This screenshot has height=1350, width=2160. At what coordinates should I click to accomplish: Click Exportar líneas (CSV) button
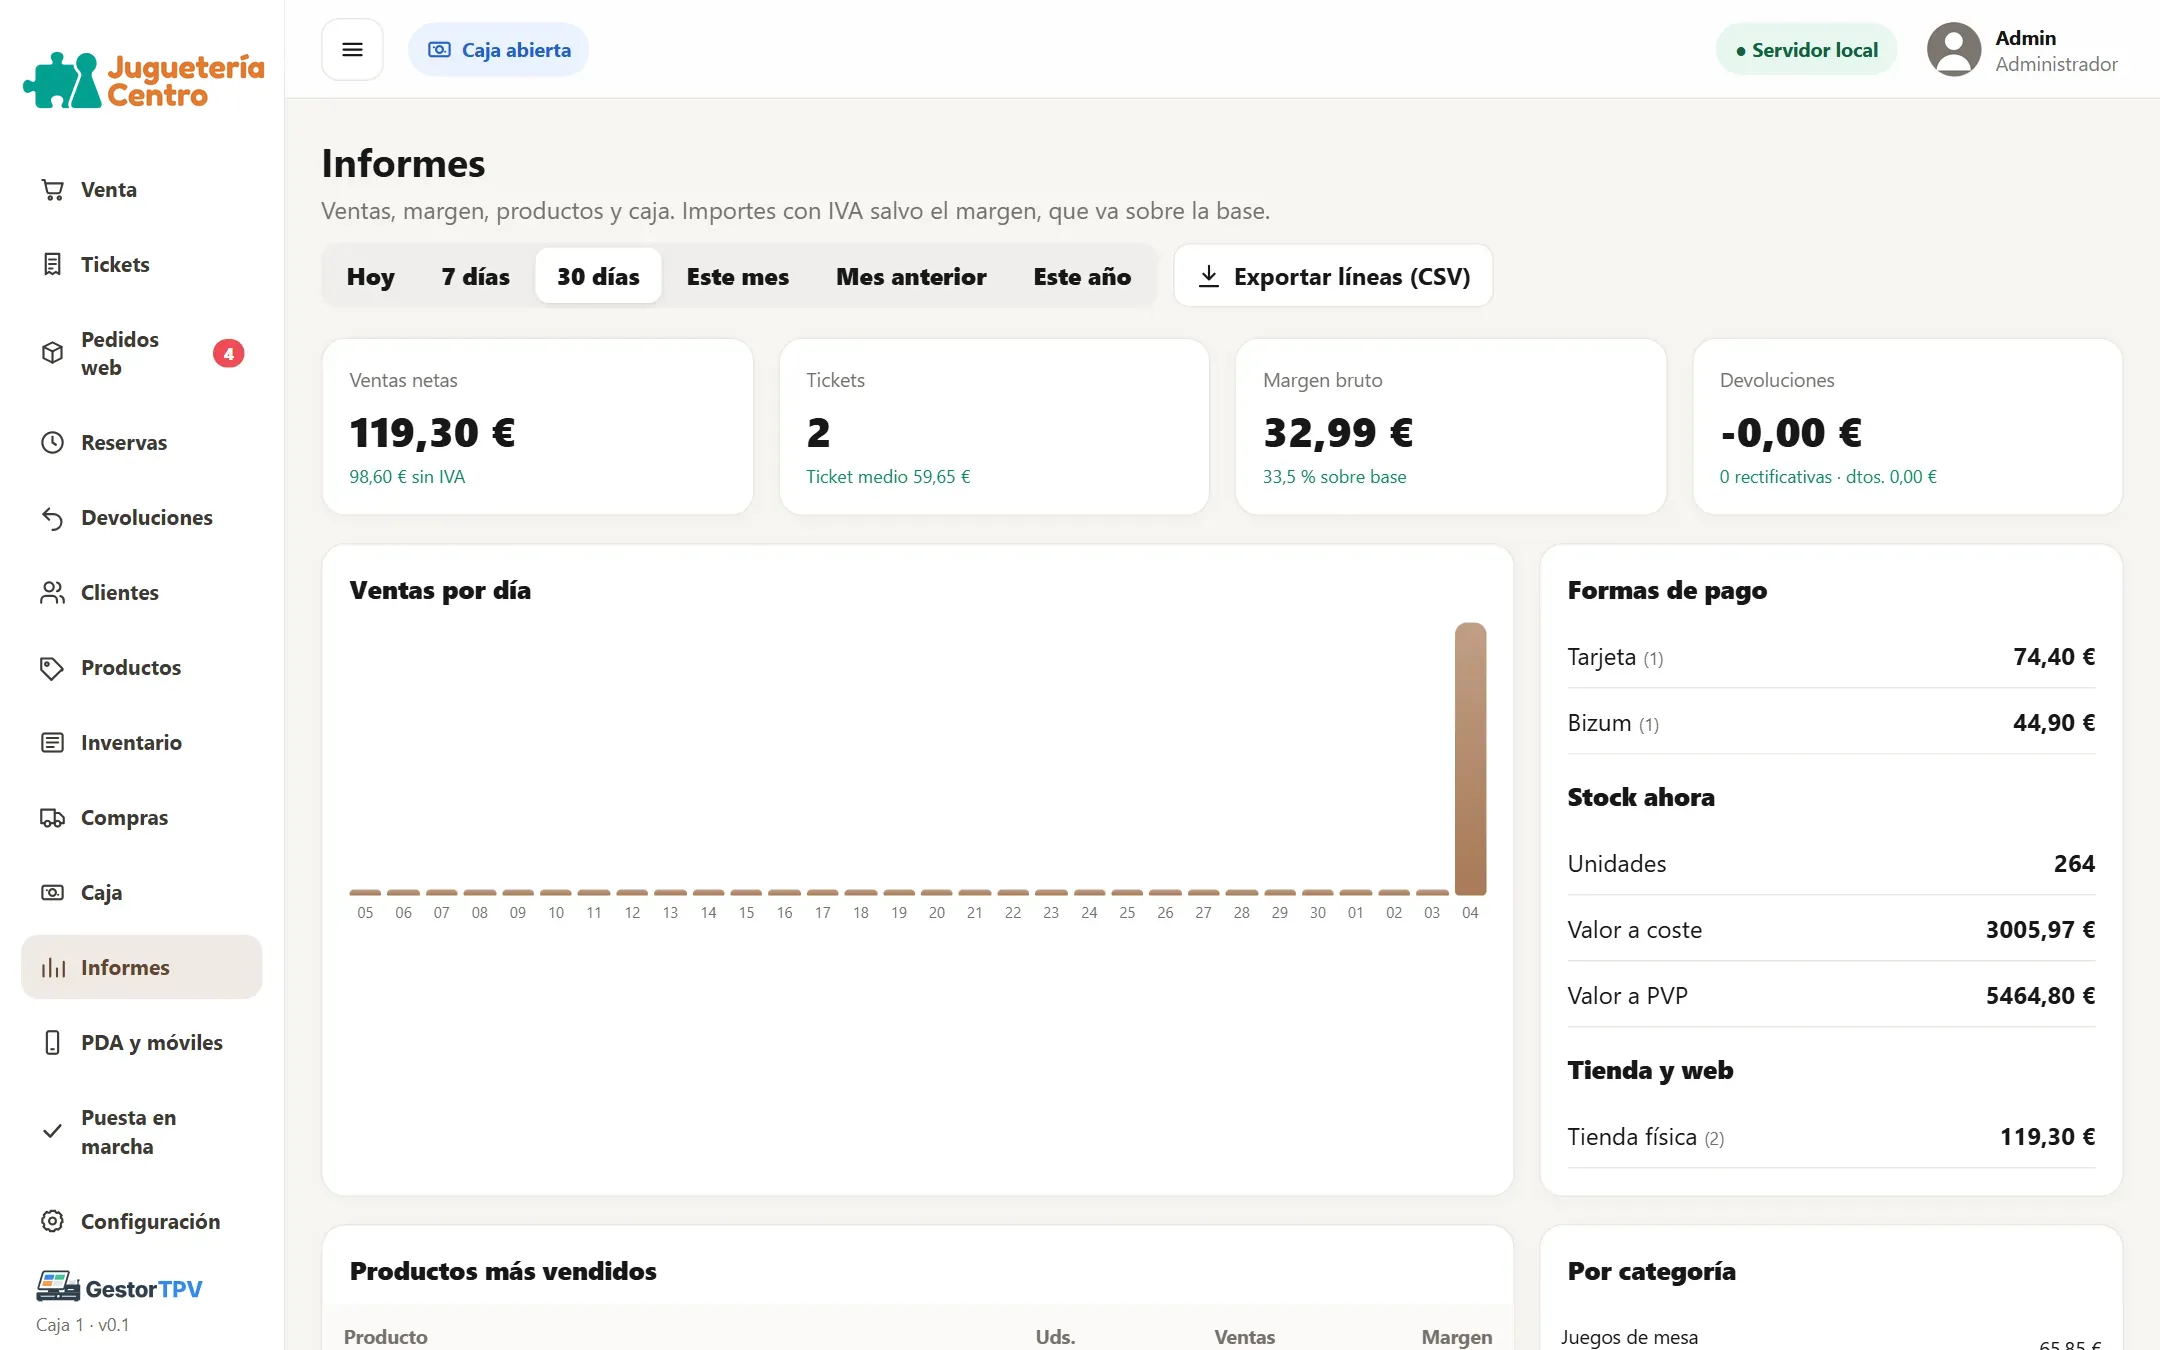tap(1333, 276)
